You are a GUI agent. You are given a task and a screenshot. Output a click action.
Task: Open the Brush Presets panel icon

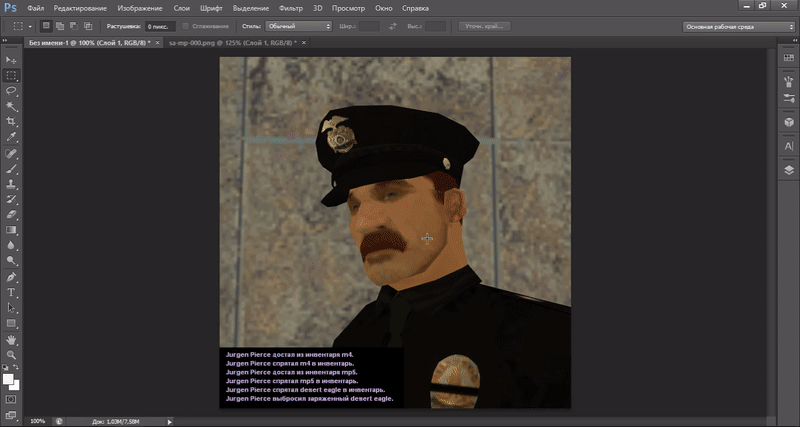point(789,81)
